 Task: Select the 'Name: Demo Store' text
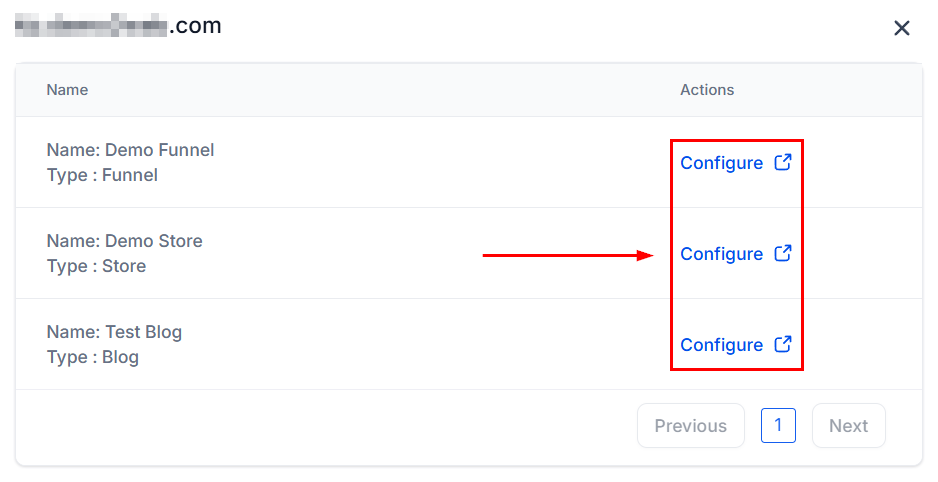(x=124, y=241)
